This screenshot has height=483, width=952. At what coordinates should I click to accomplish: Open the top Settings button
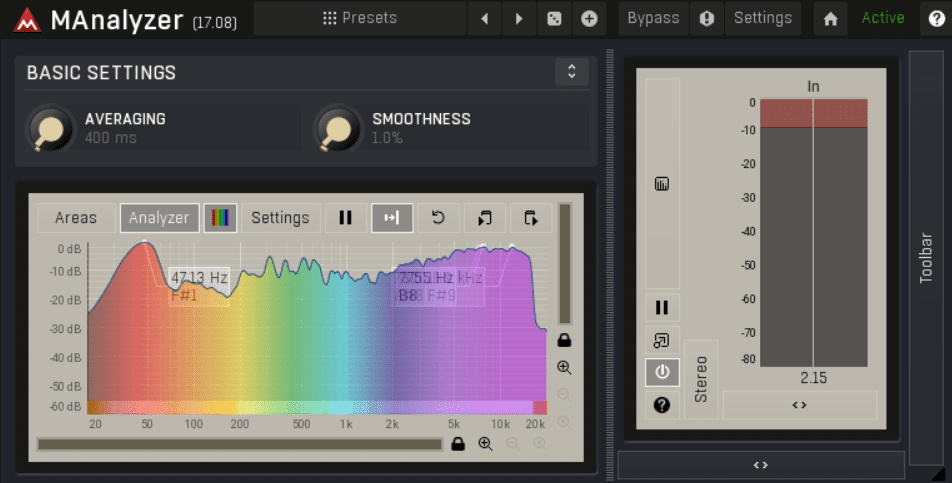763,19
